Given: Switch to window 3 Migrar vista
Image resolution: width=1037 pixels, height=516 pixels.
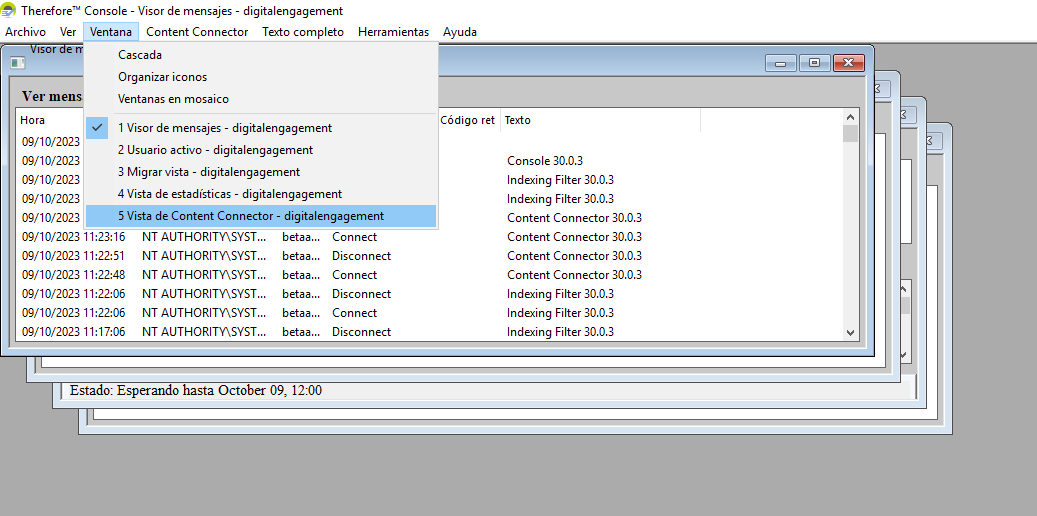Looking at the screenshot, I should (x=261, y=172).
